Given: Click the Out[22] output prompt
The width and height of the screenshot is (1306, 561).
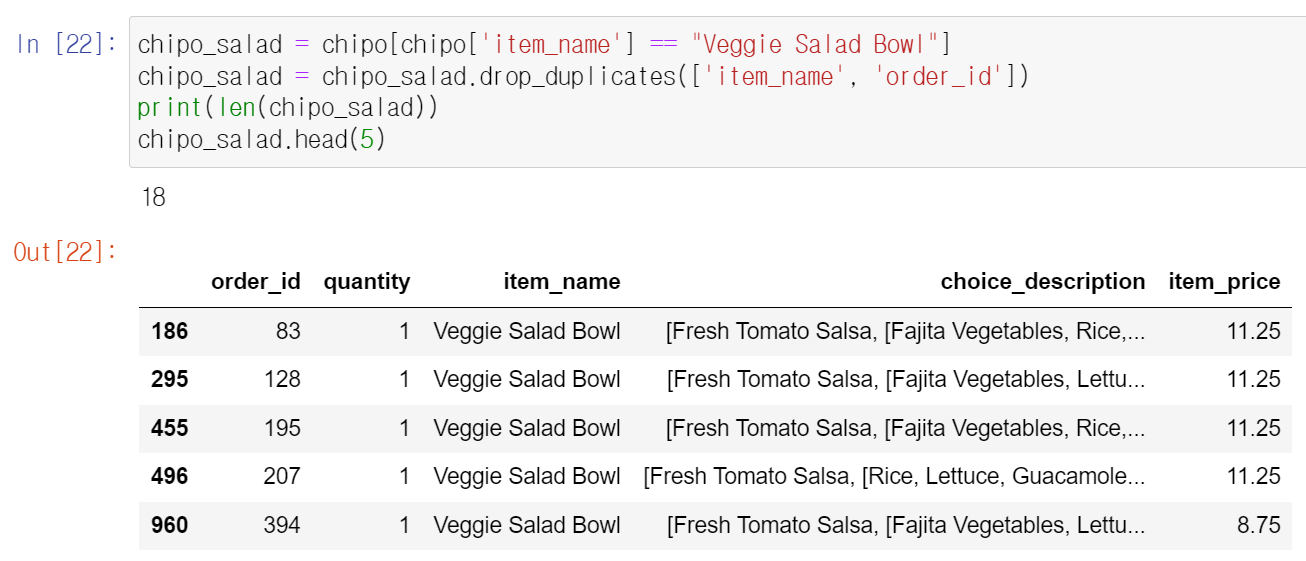Looking at the screenshot, I should click(66, 252).
